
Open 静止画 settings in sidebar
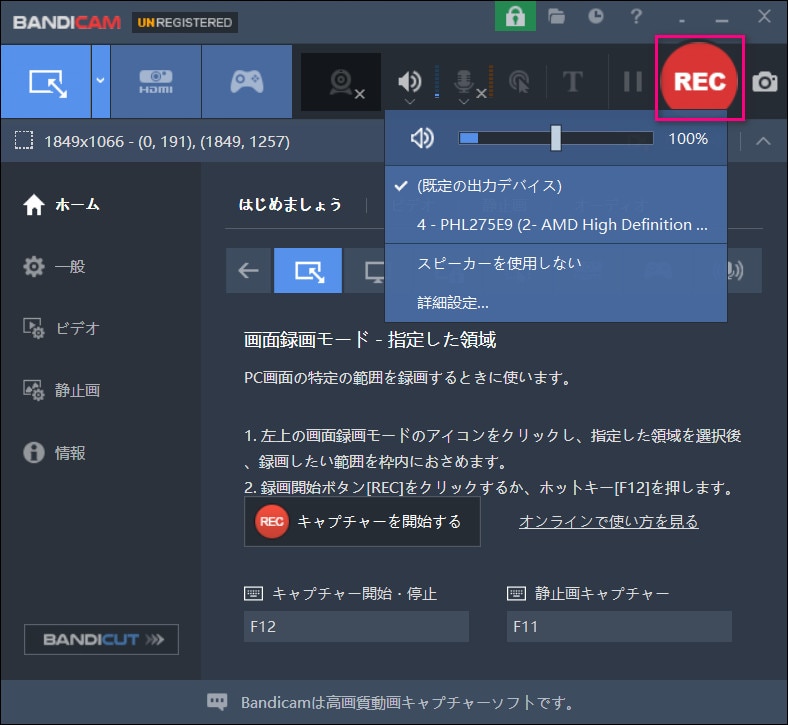point(61,390)
